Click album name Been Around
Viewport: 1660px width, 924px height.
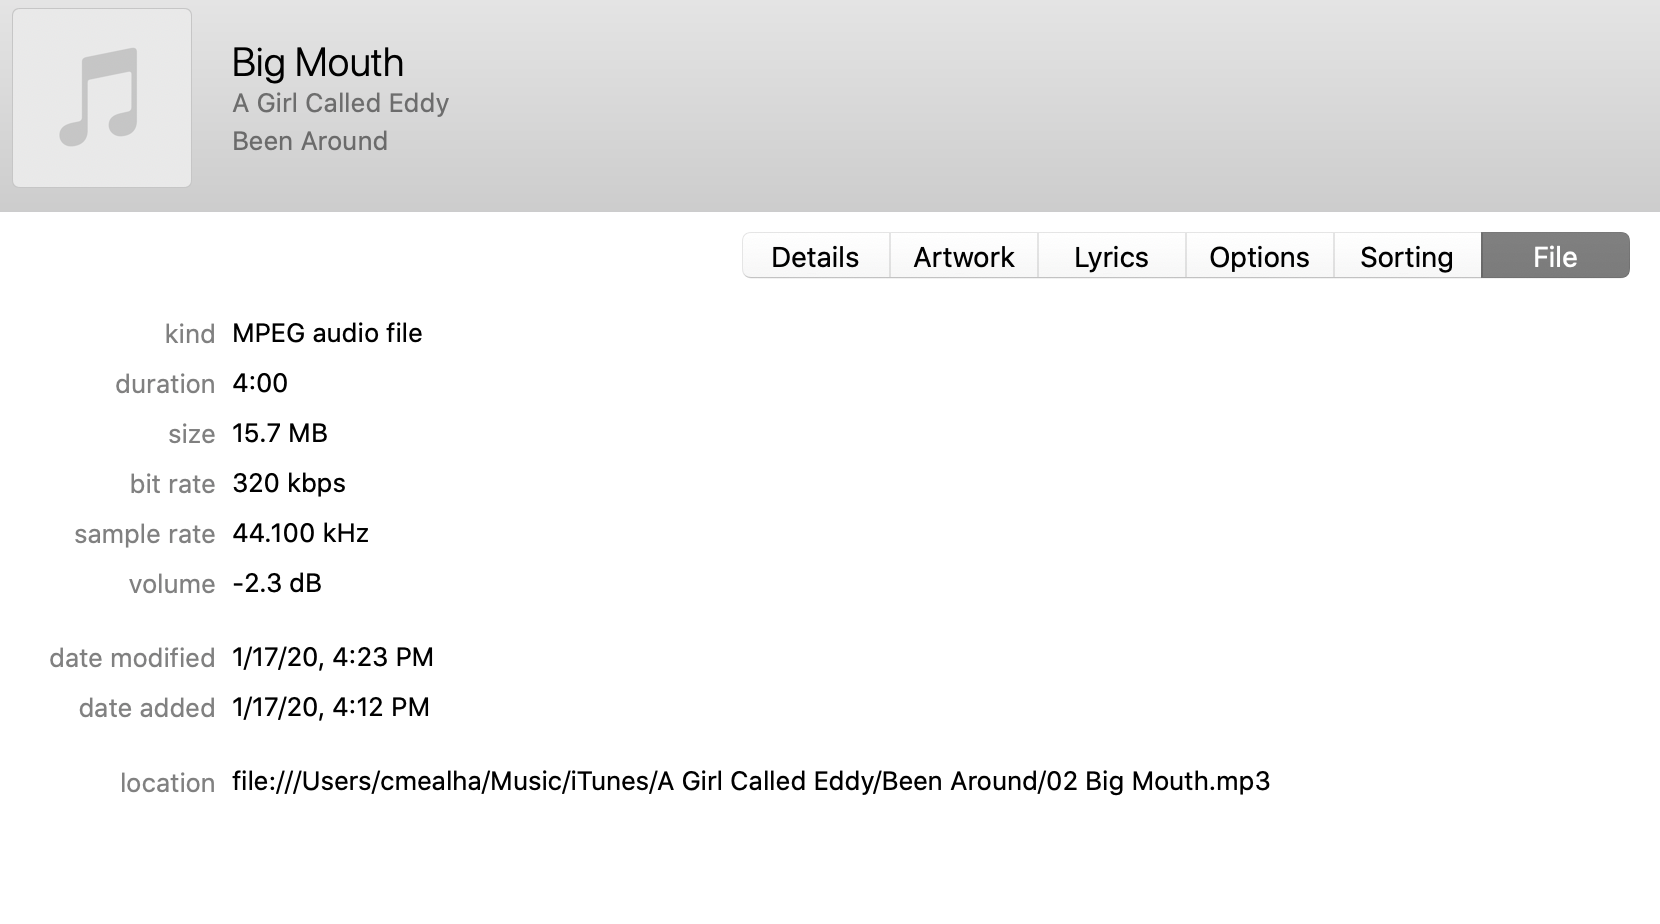[310, 141]
